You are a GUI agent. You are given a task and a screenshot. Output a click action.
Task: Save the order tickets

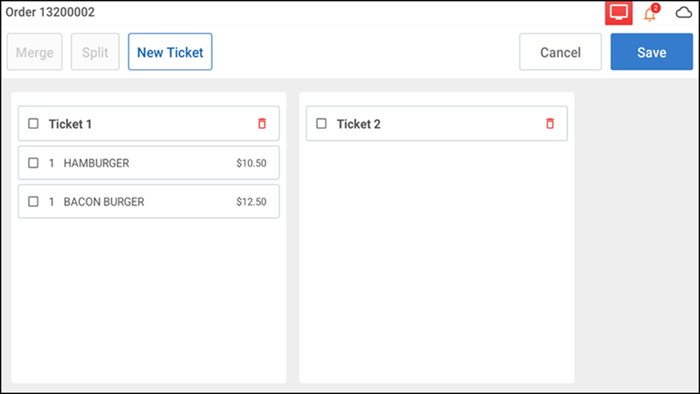coord(652,52)
